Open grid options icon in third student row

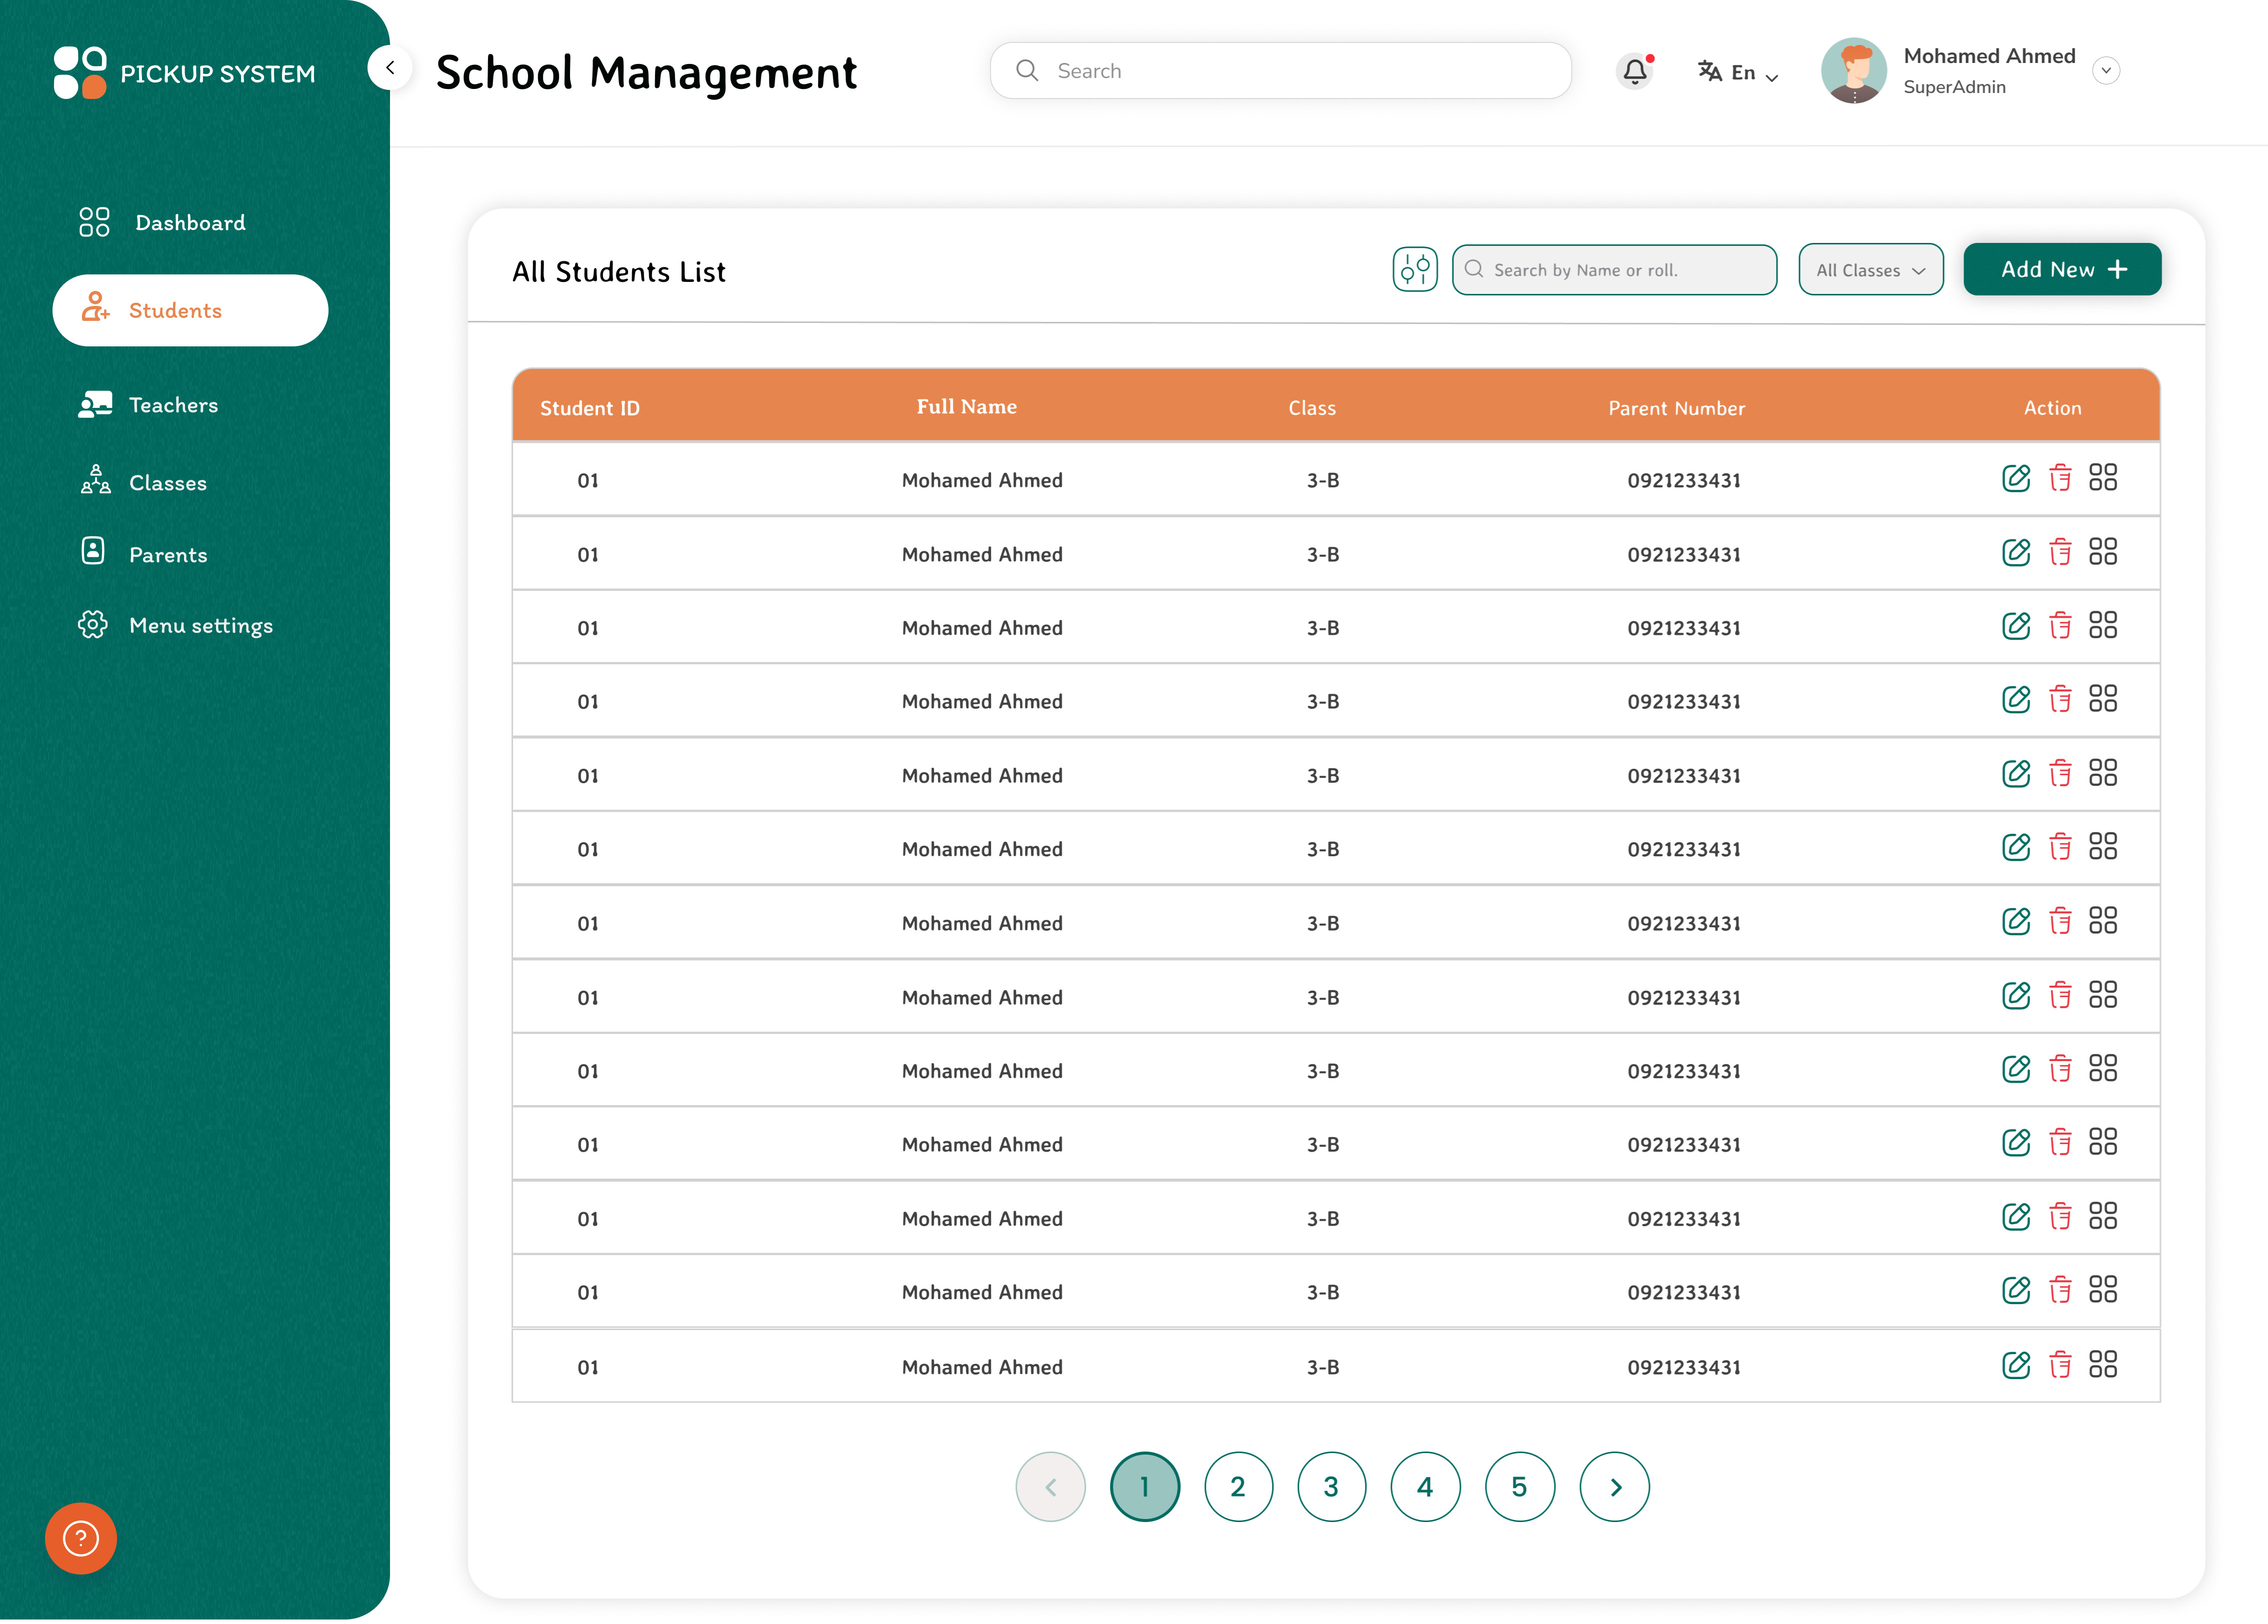(x=2102, y=626)
